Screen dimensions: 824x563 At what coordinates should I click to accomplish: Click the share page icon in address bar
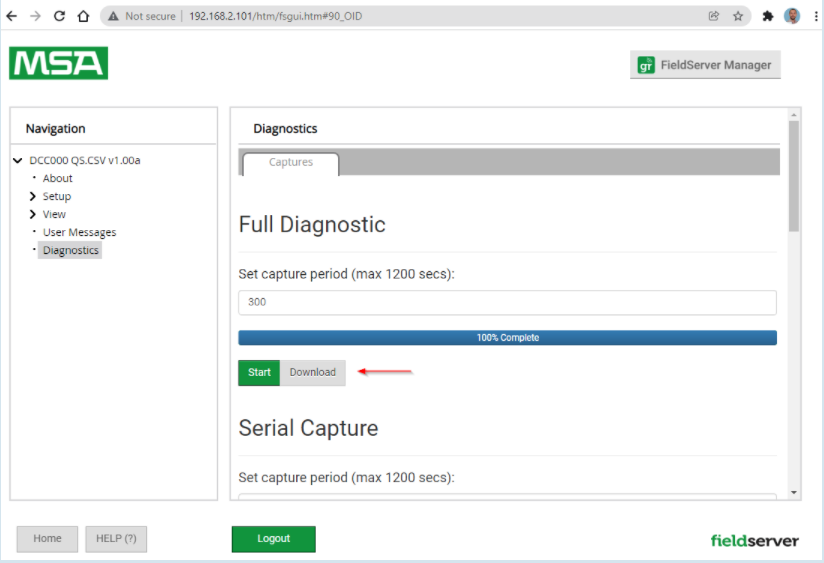(714, 16)
